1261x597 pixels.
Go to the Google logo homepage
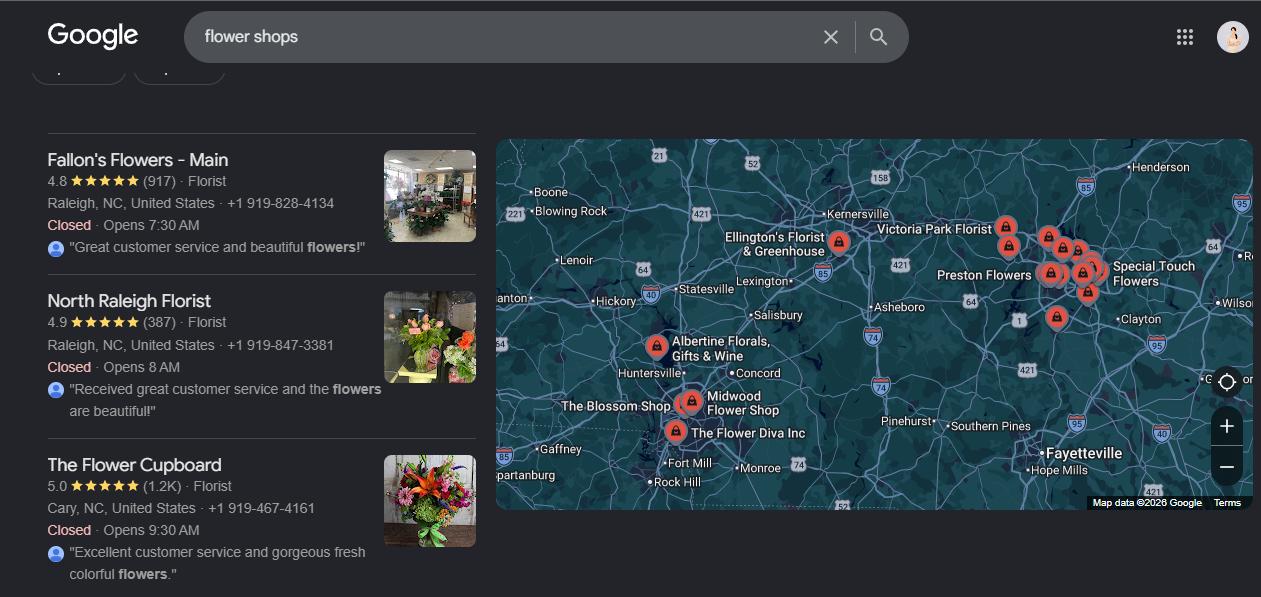93,36
